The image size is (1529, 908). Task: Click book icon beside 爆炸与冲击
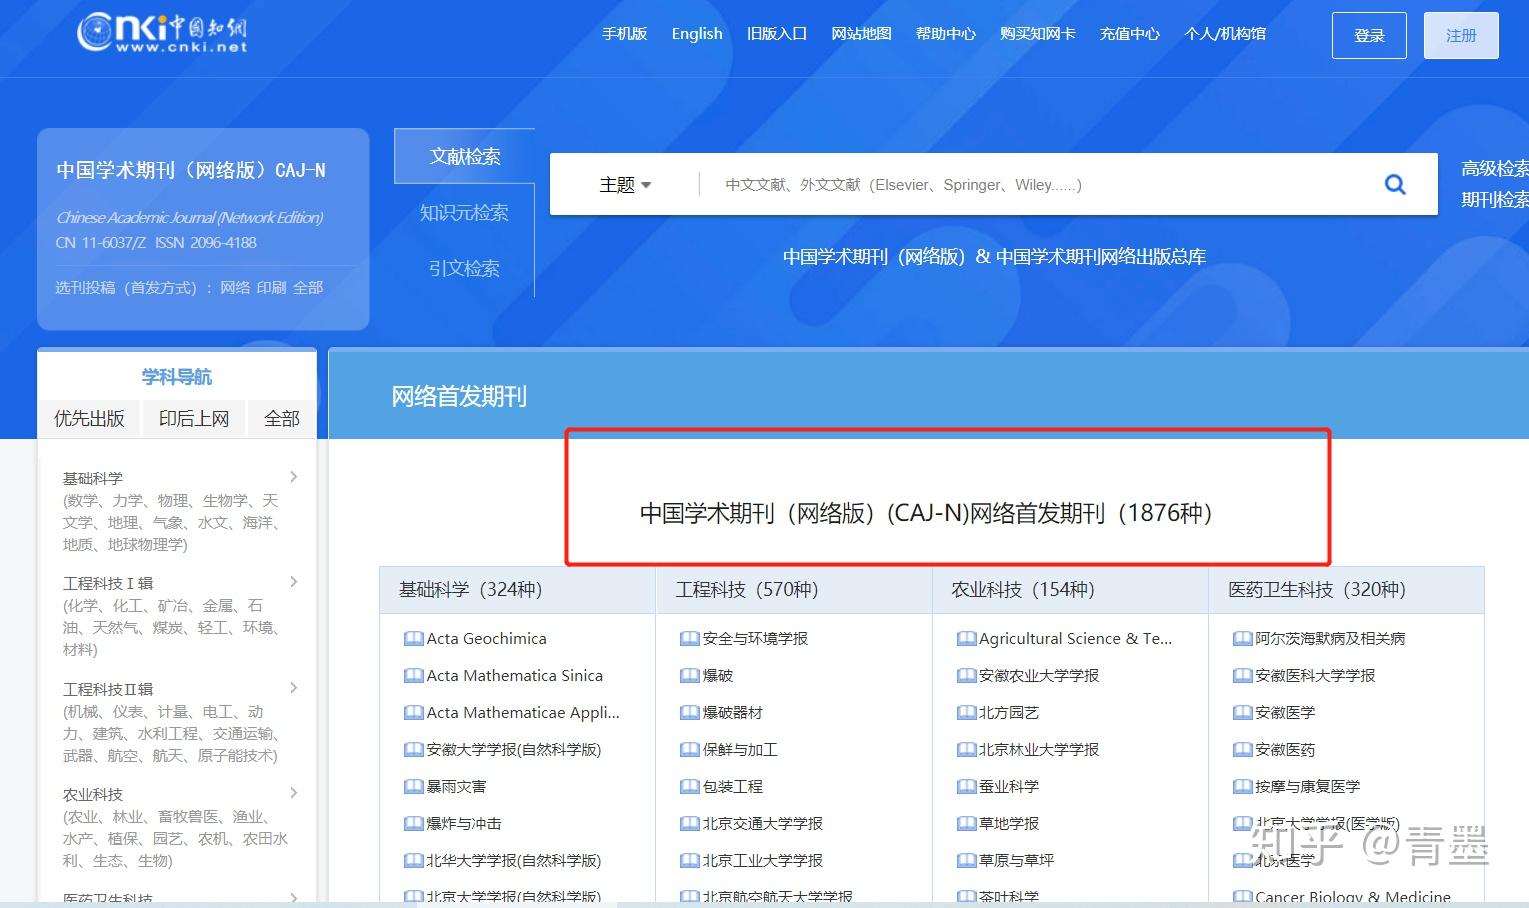pos(413,824)
